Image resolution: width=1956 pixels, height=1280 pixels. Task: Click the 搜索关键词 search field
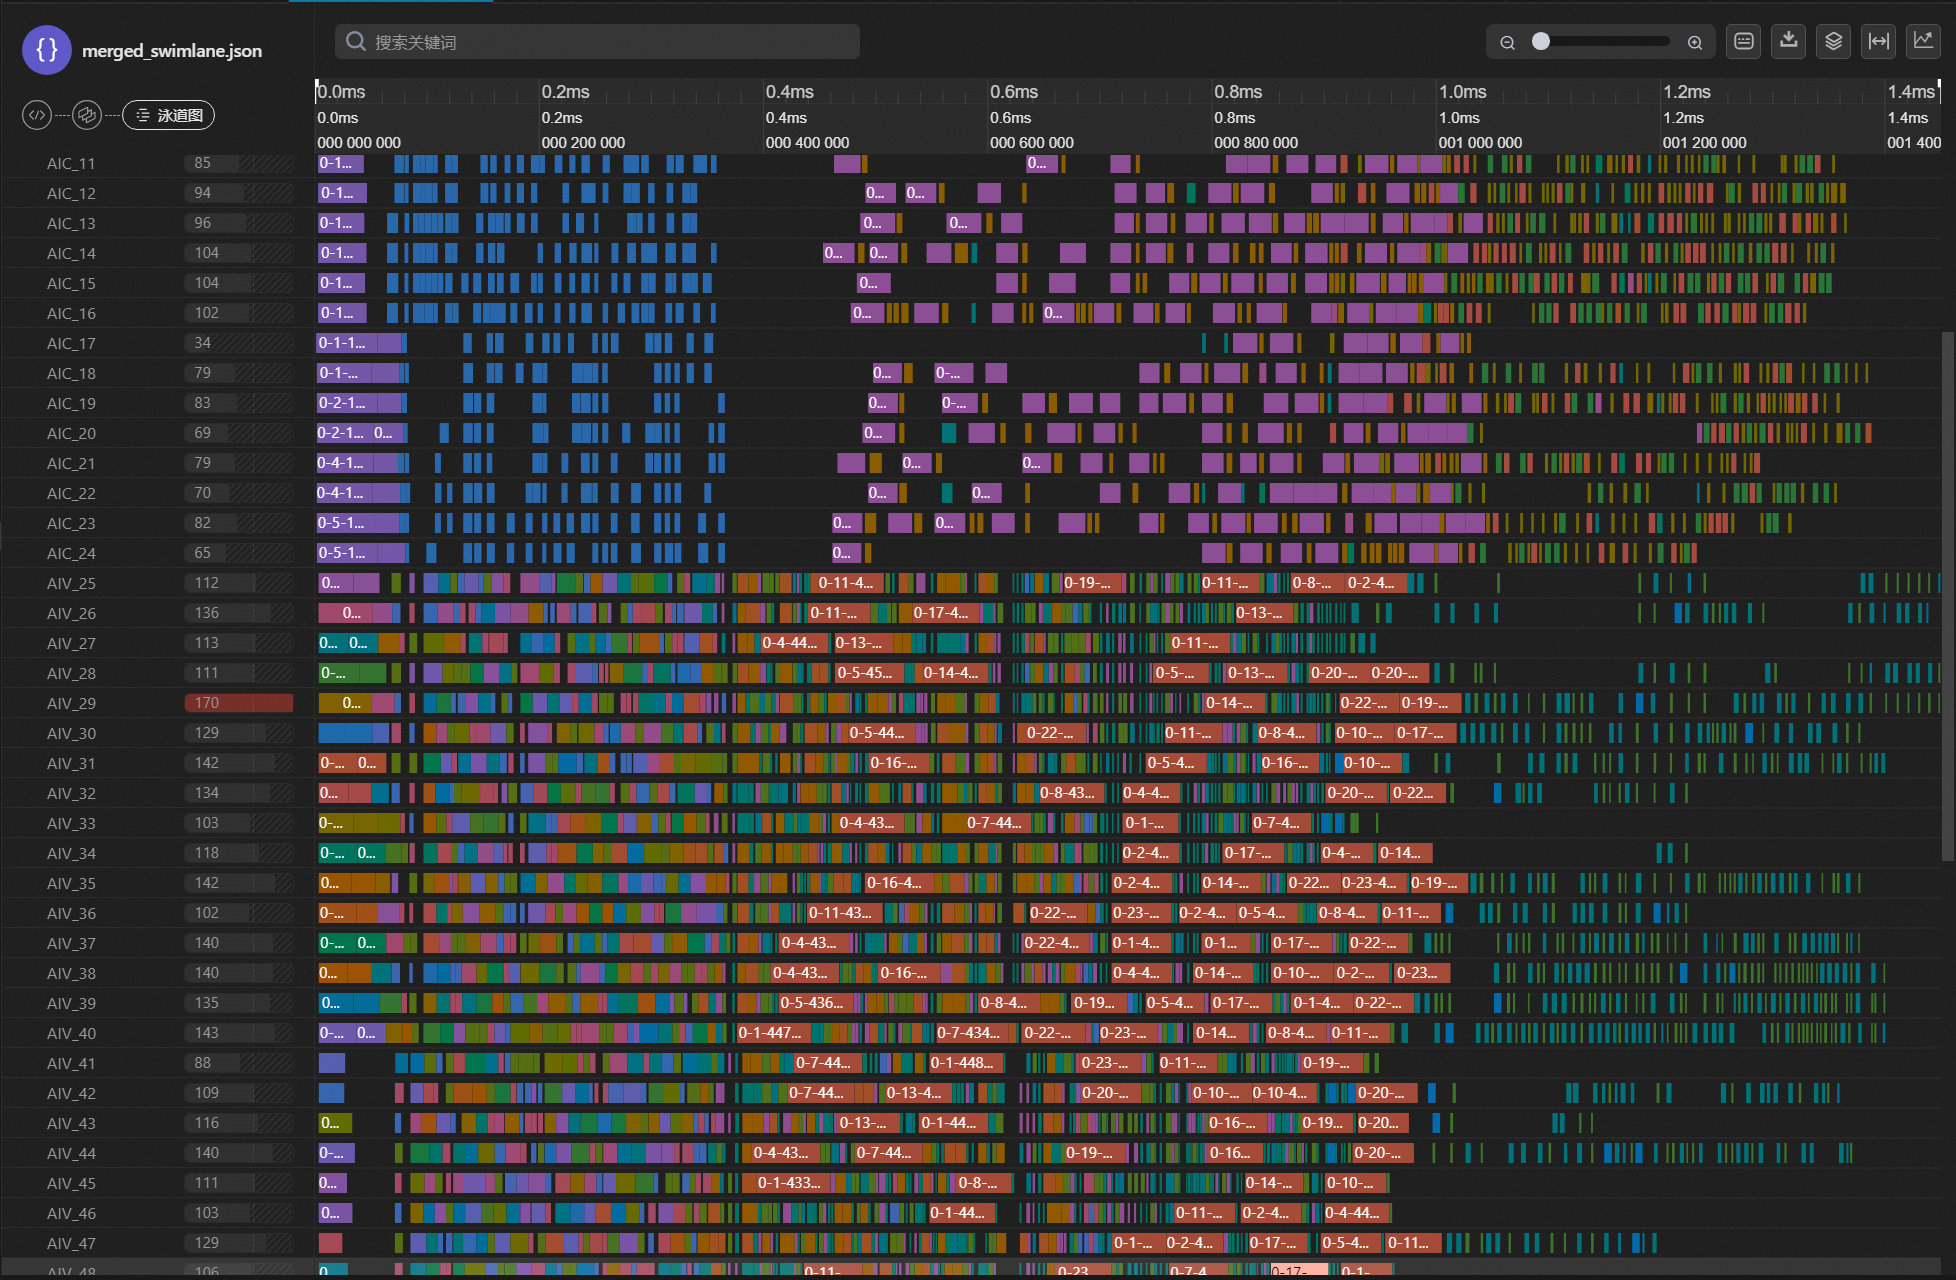[597, 42]
